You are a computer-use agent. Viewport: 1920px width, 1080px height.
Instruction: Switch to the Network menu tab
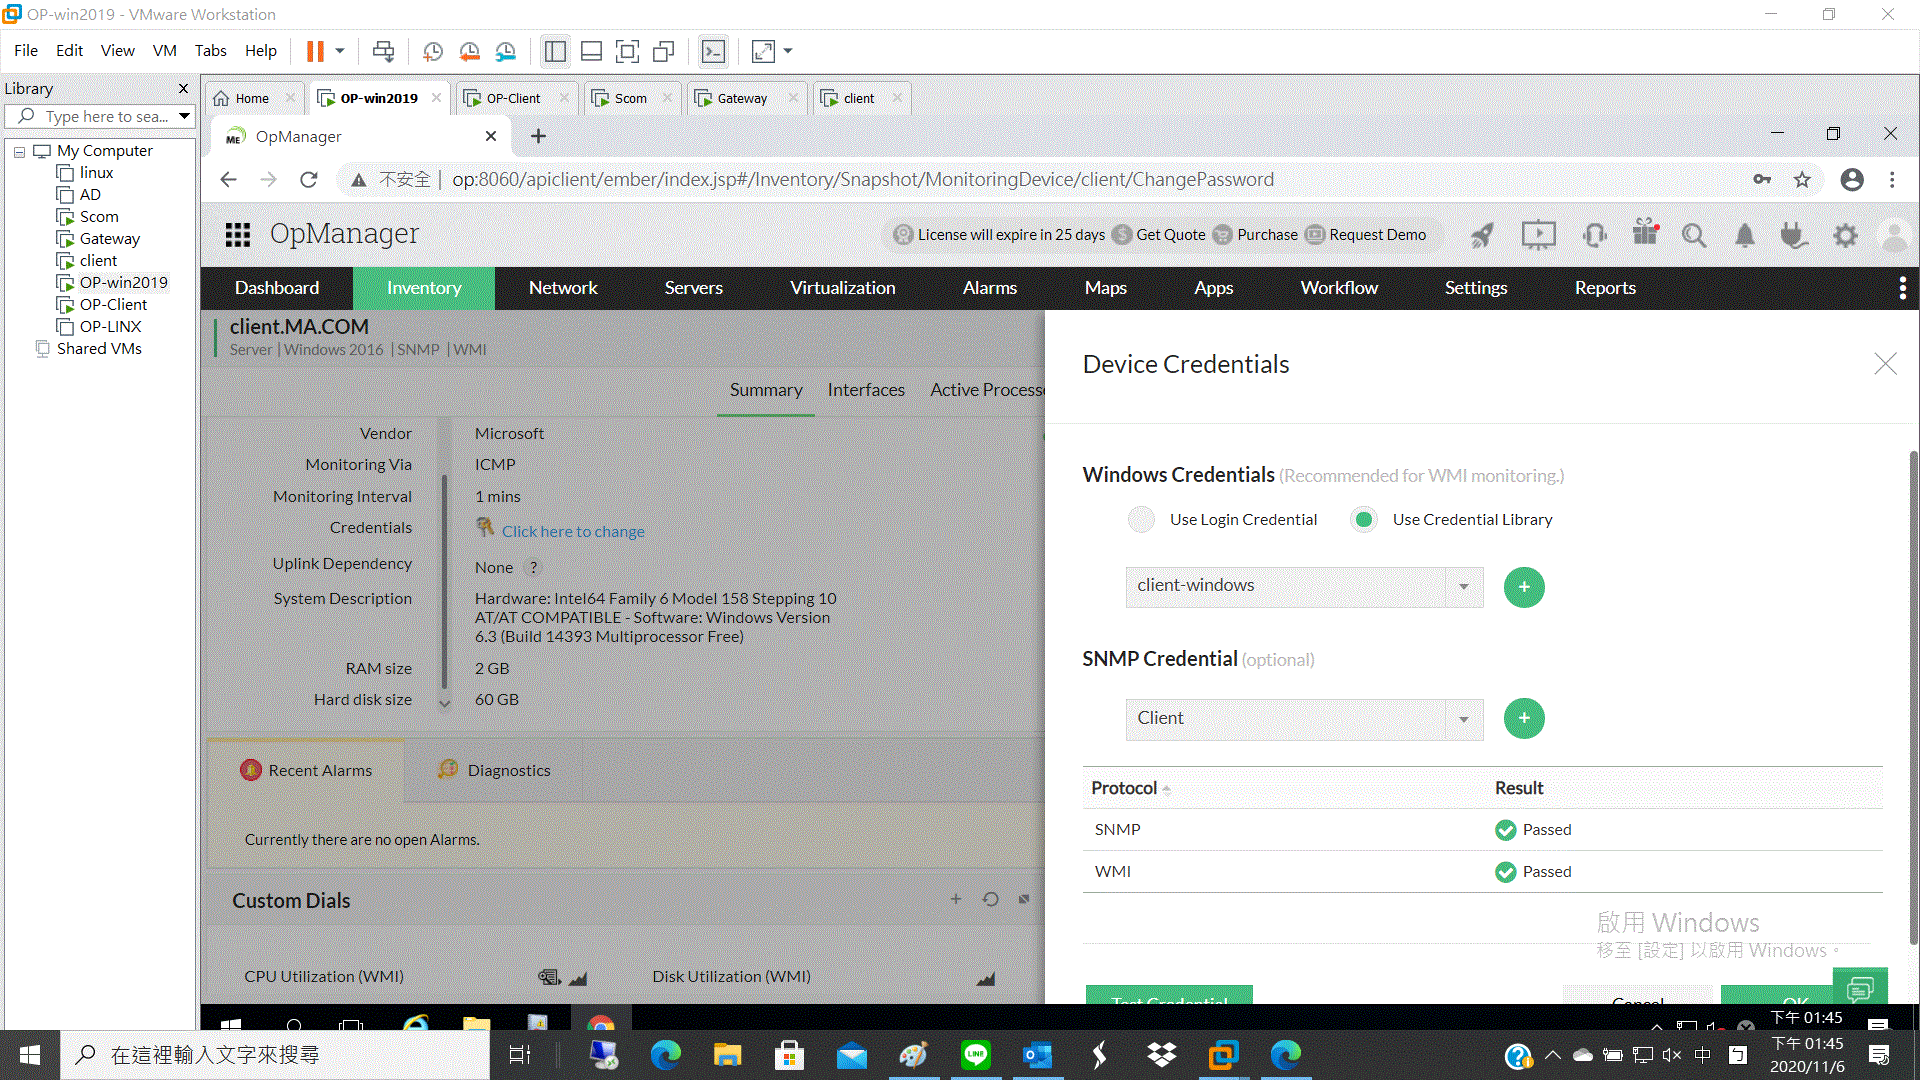(563, 288)
